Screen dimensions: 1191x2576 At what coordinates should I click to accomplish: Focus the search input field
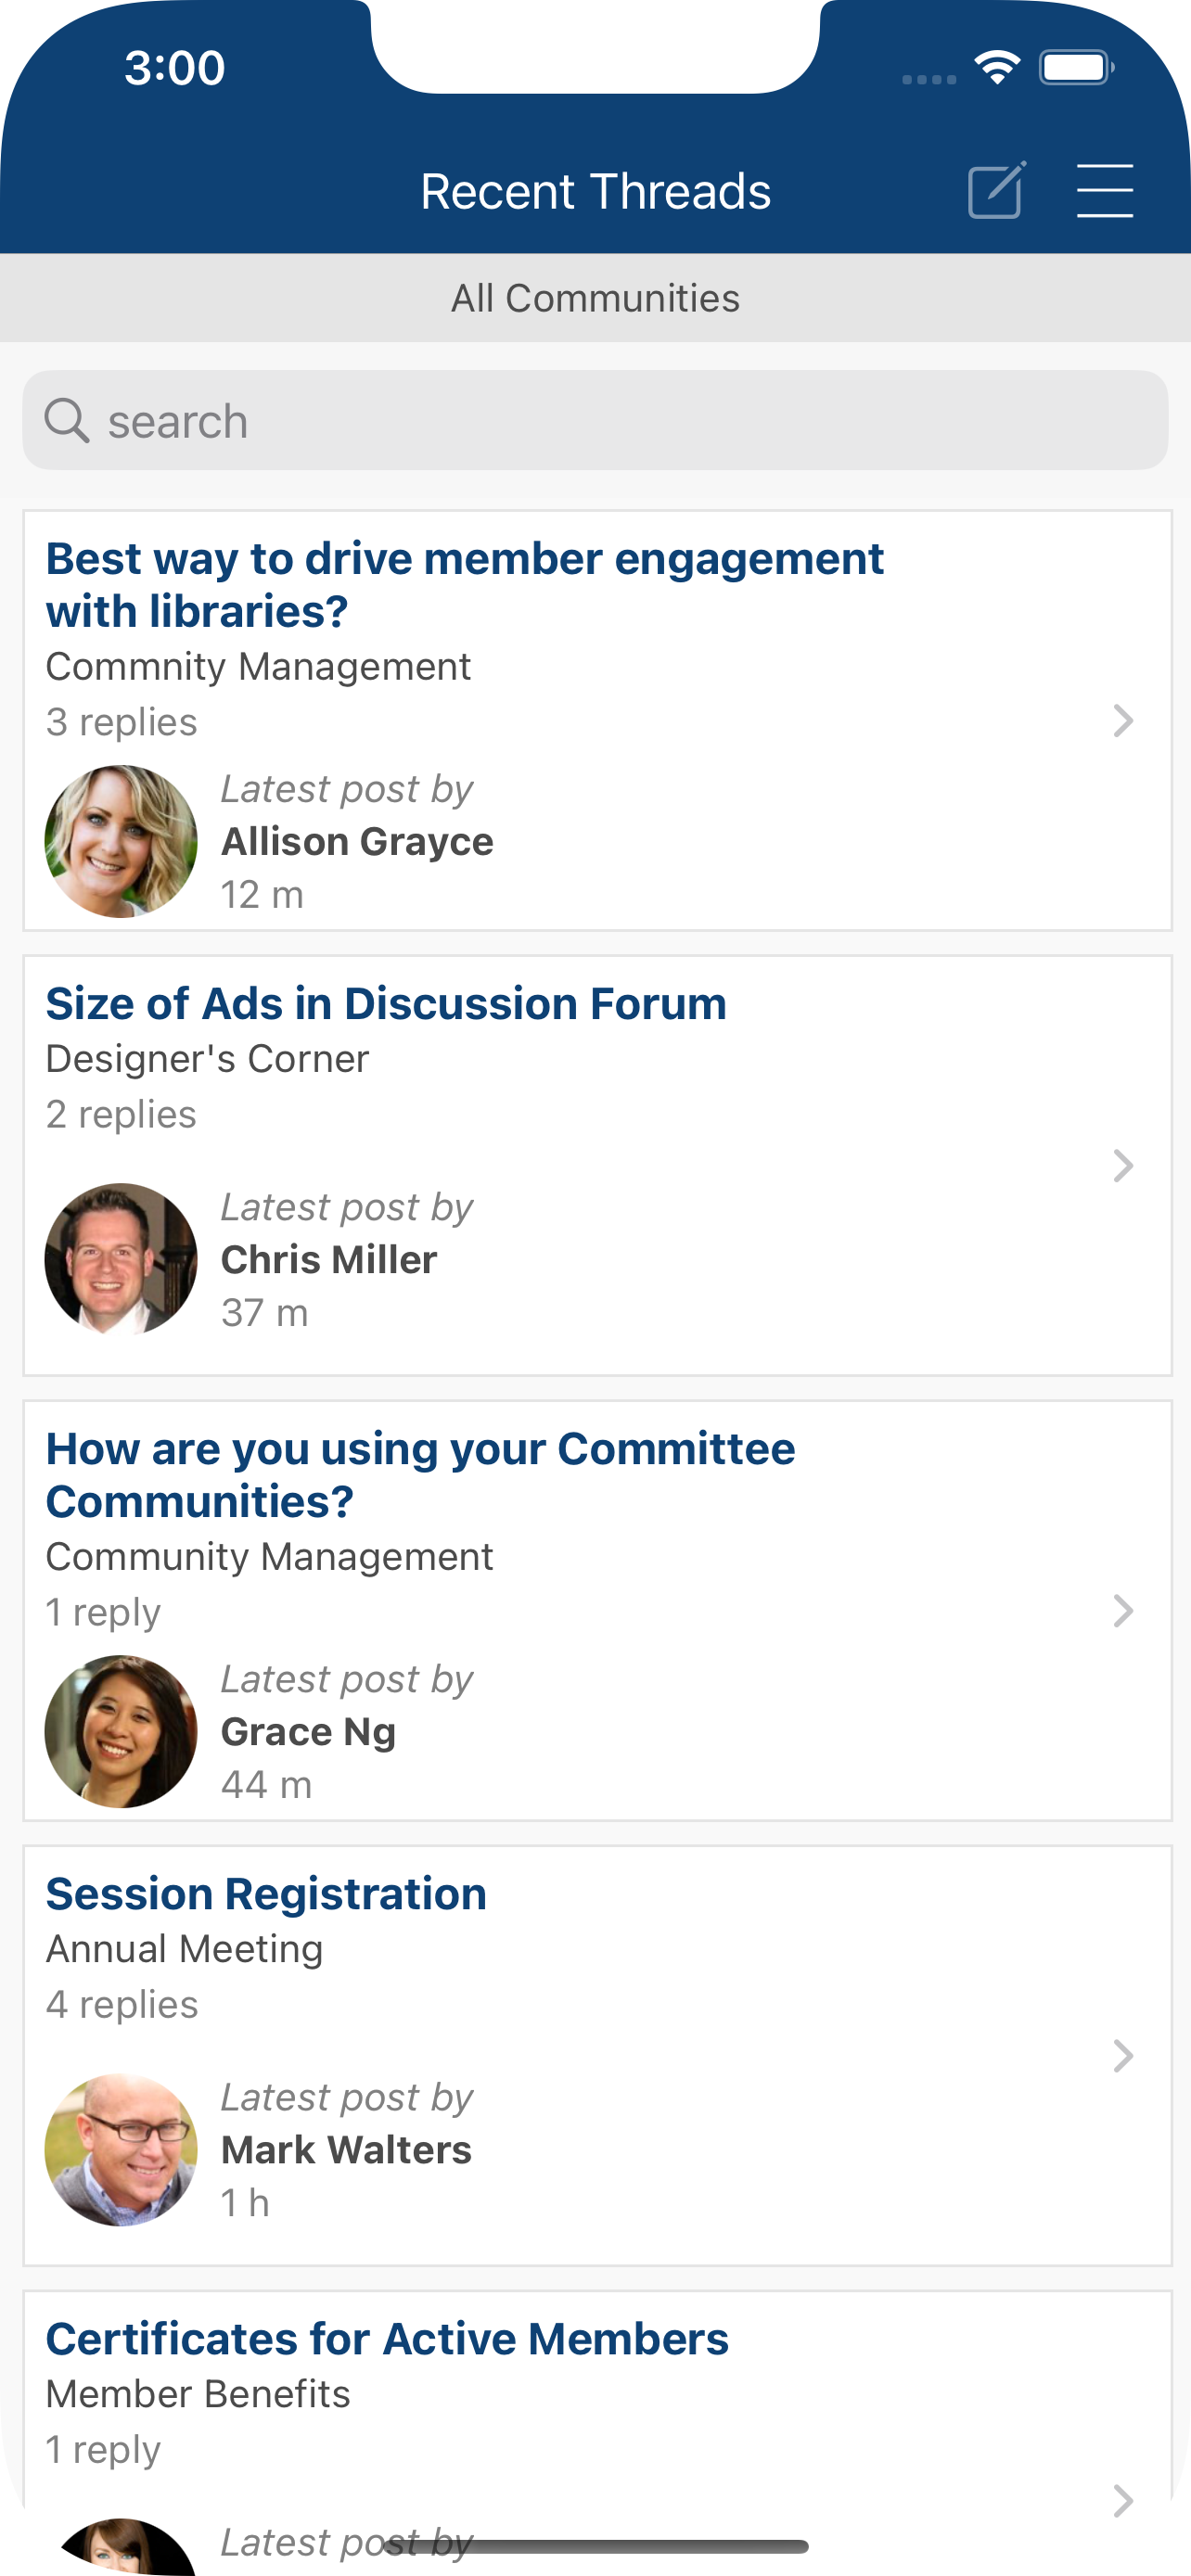tap(595, 420)
